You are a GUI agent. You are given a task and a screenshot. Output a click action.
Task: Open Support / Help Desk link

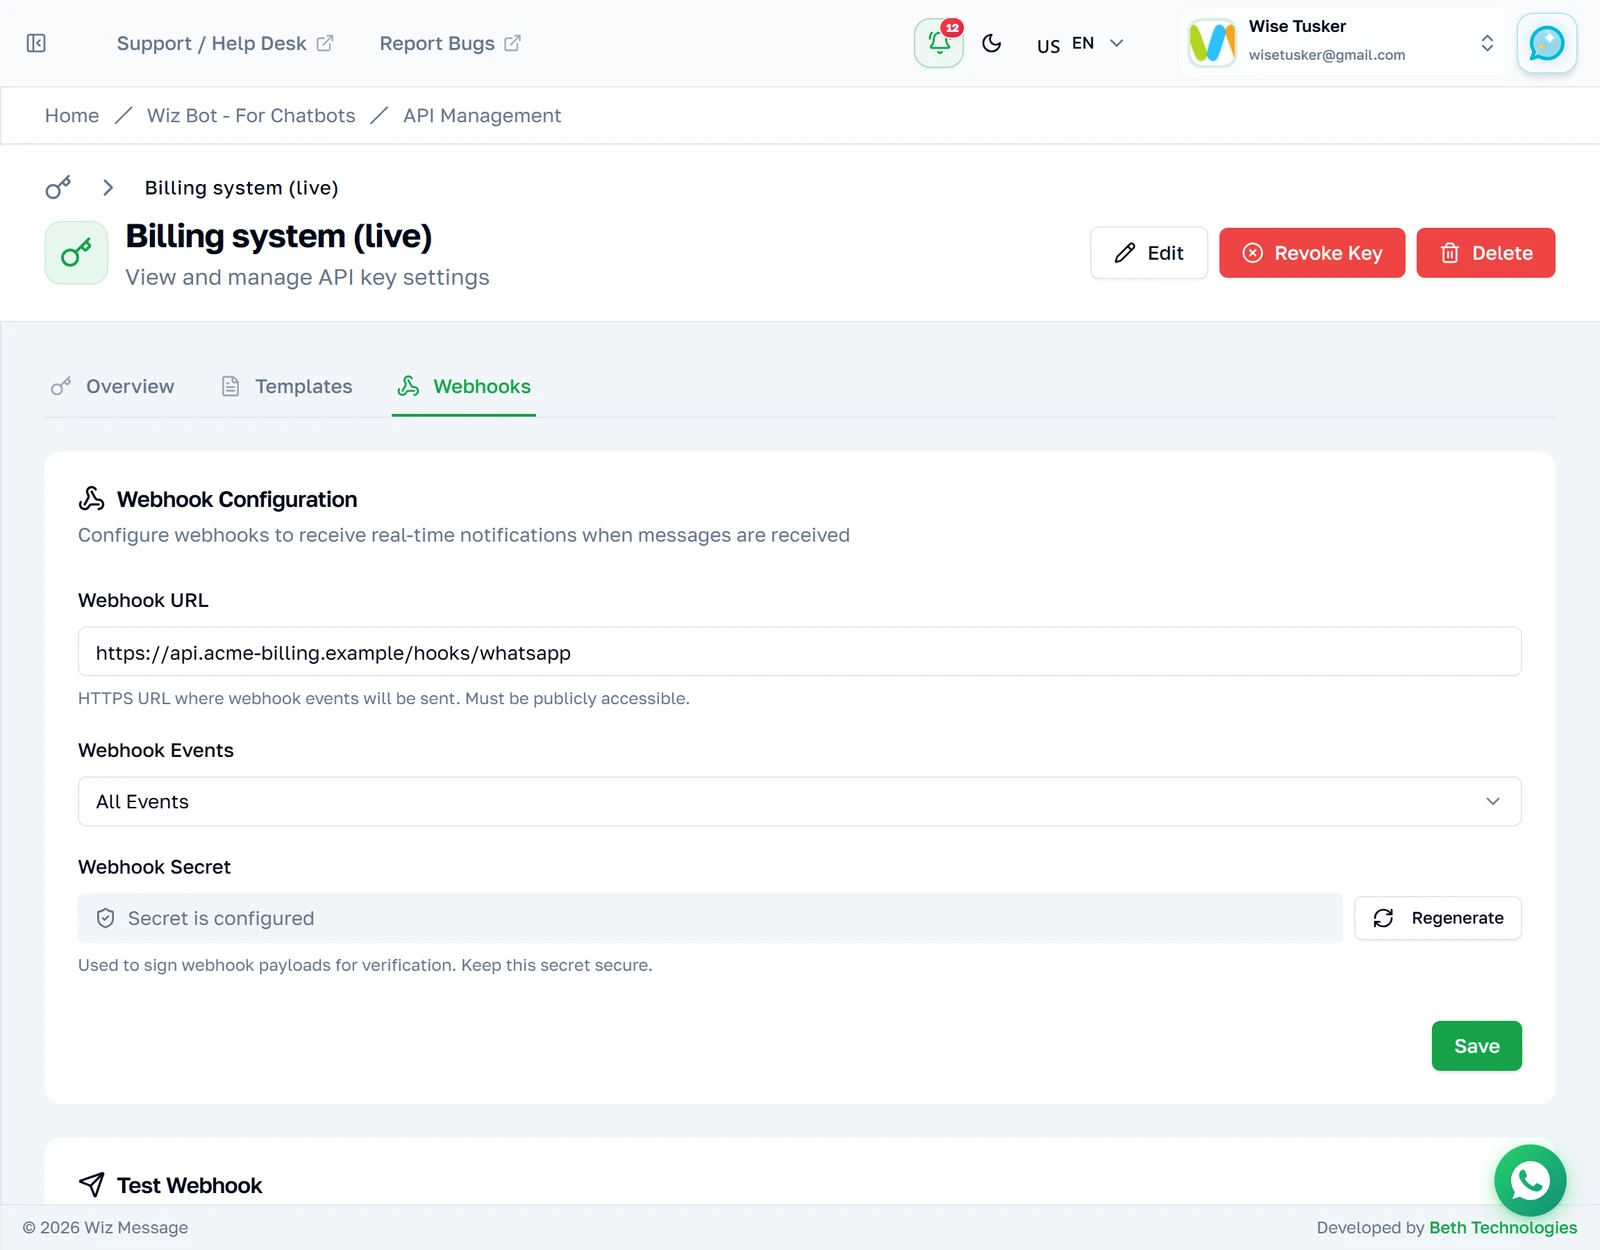click(225, 43)
